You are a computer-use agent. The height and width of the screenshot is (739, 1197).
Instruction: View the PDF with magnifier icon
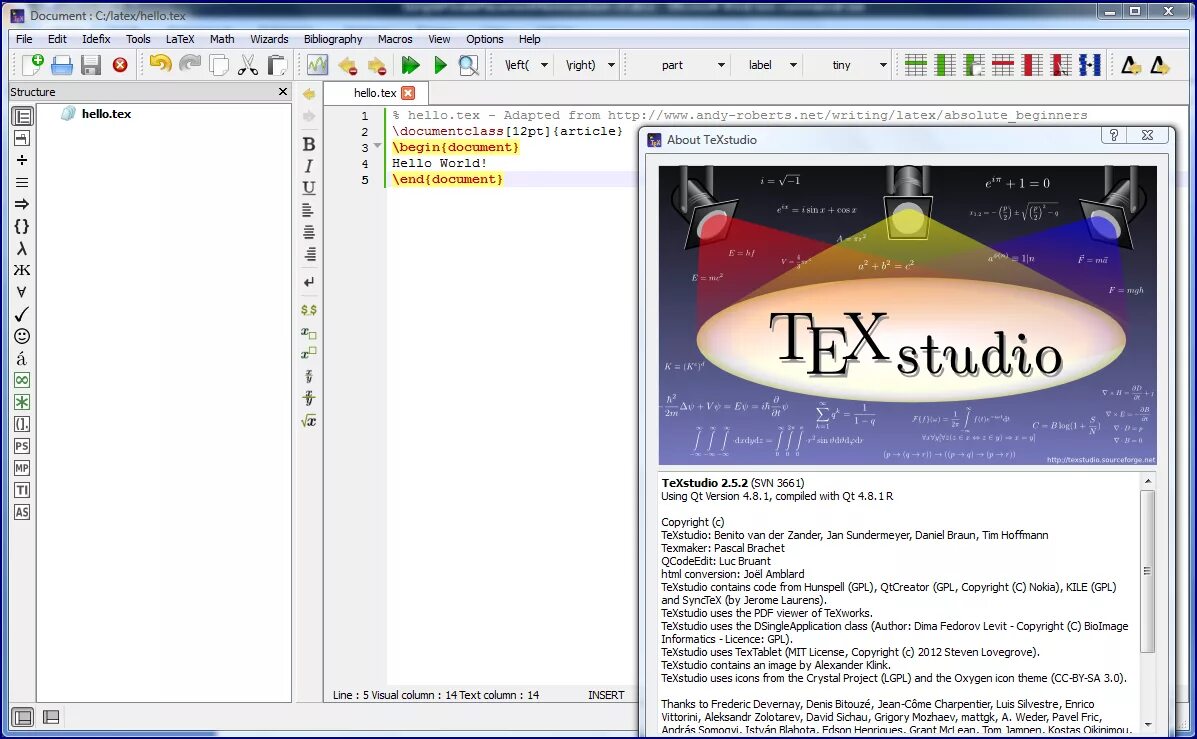point(469,65)
